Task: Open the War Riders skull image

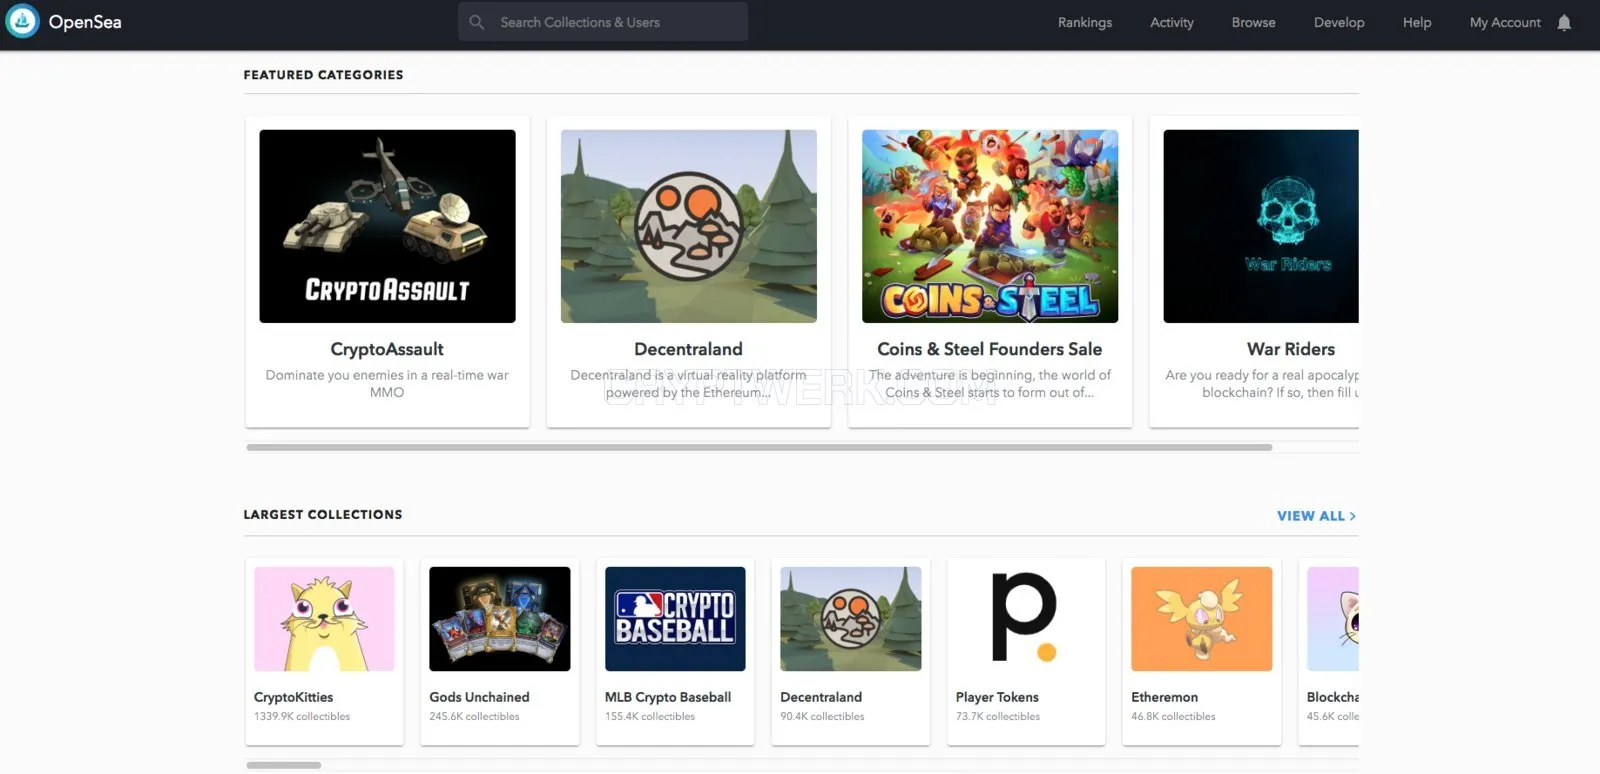Action: click(1261, 226)
